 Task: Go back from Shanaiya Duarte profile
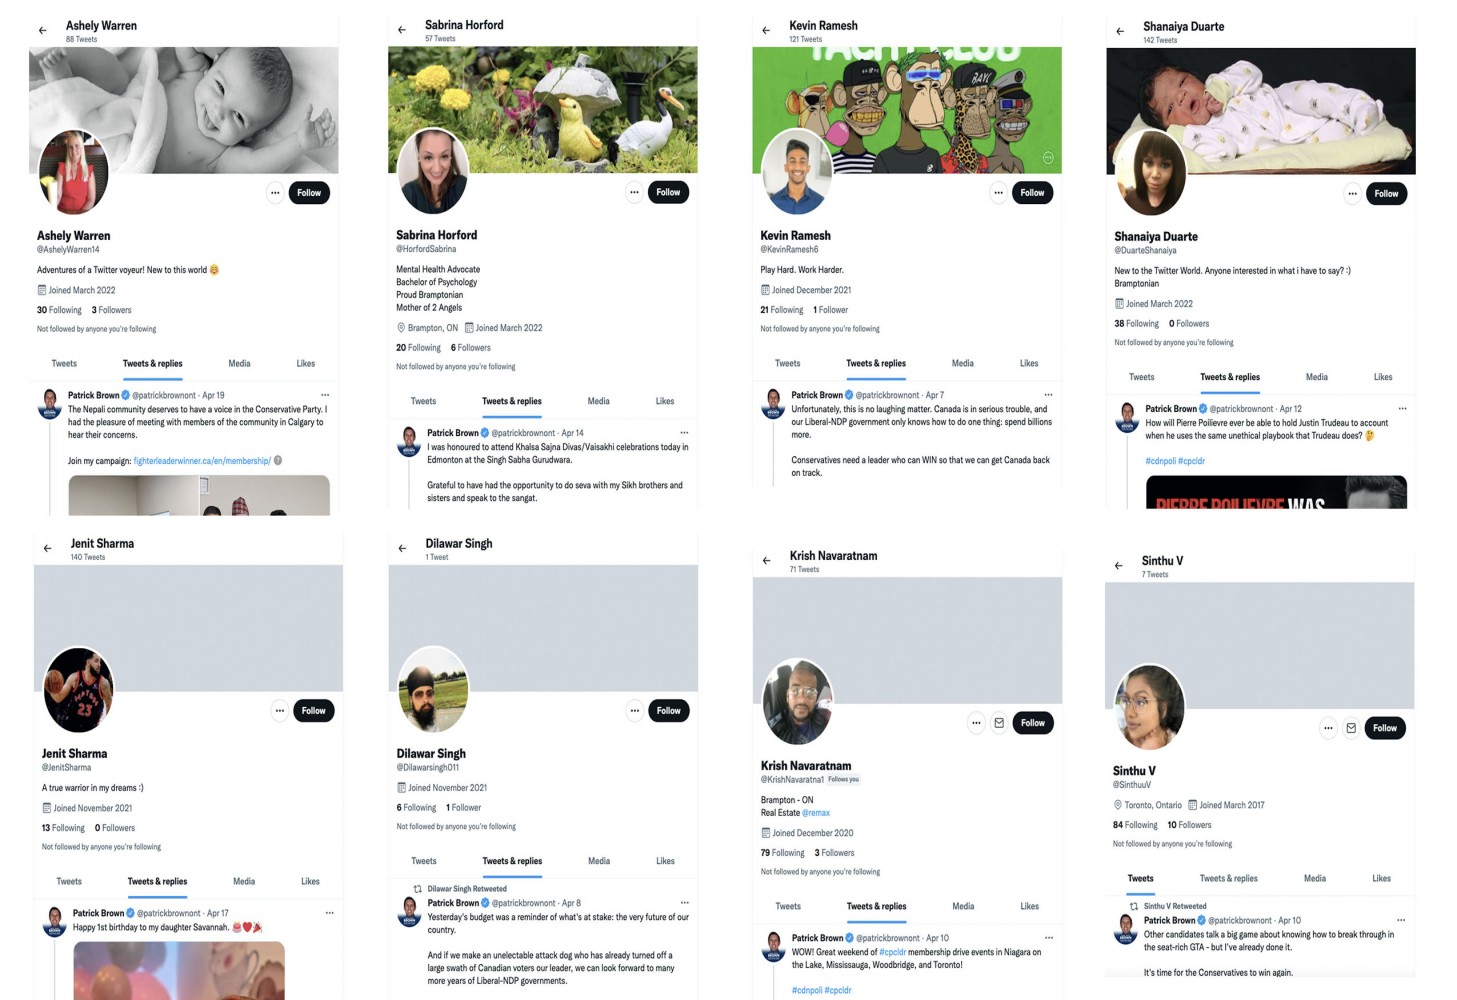pos(1120,32)
